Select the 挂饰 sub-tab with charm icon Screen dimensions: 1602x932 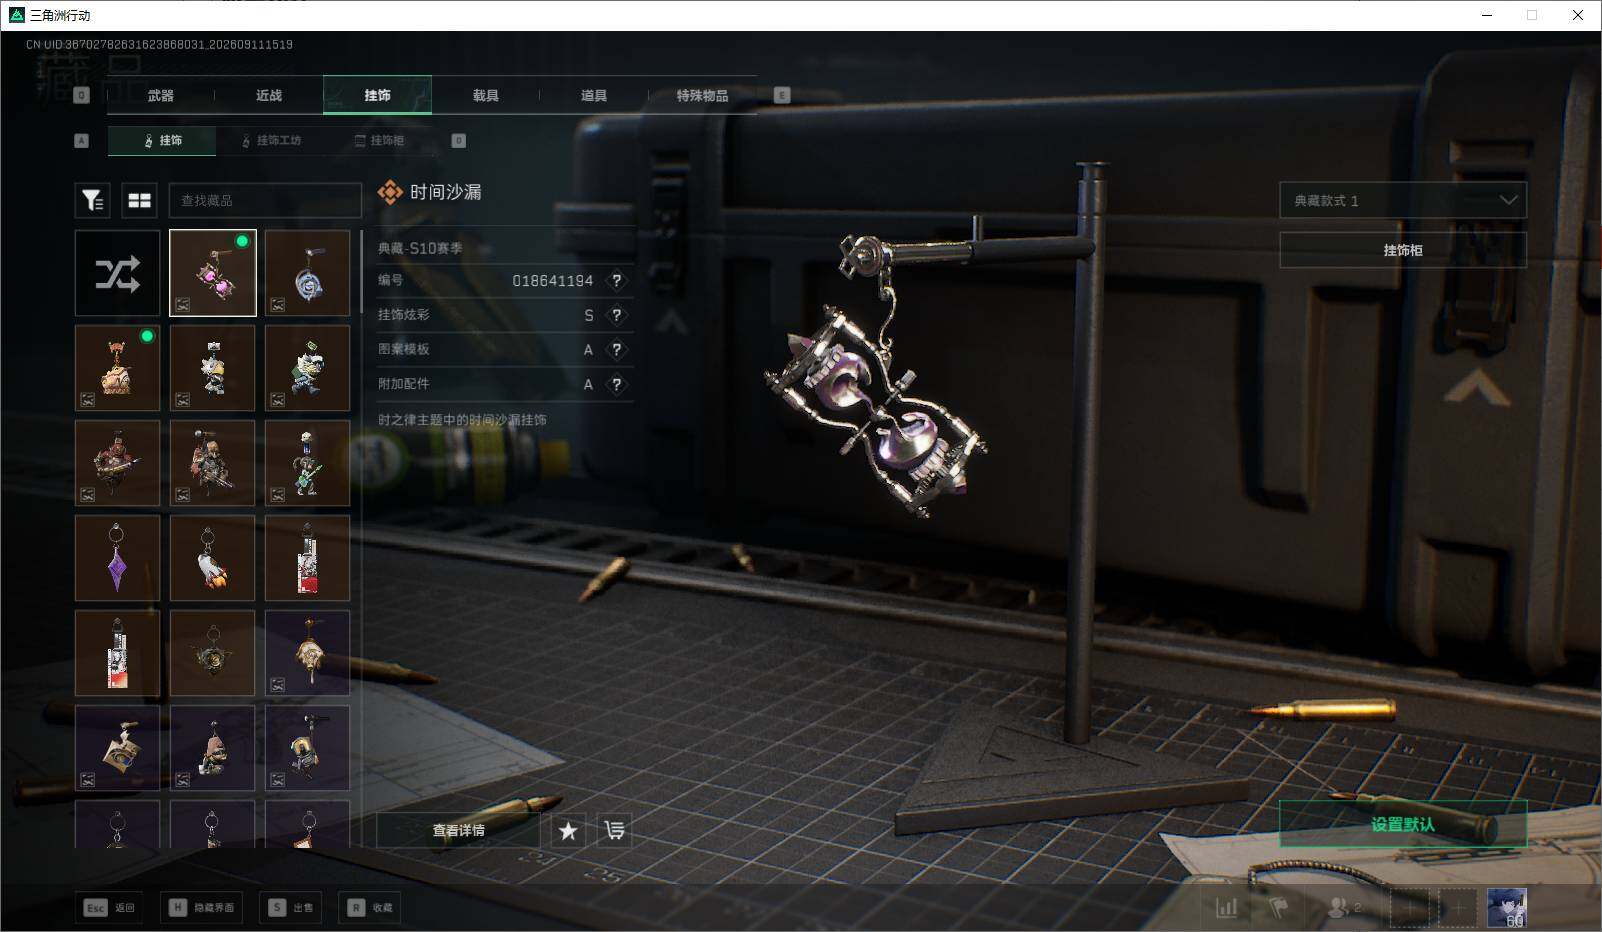pyautogui.click(x=162, y=141)
